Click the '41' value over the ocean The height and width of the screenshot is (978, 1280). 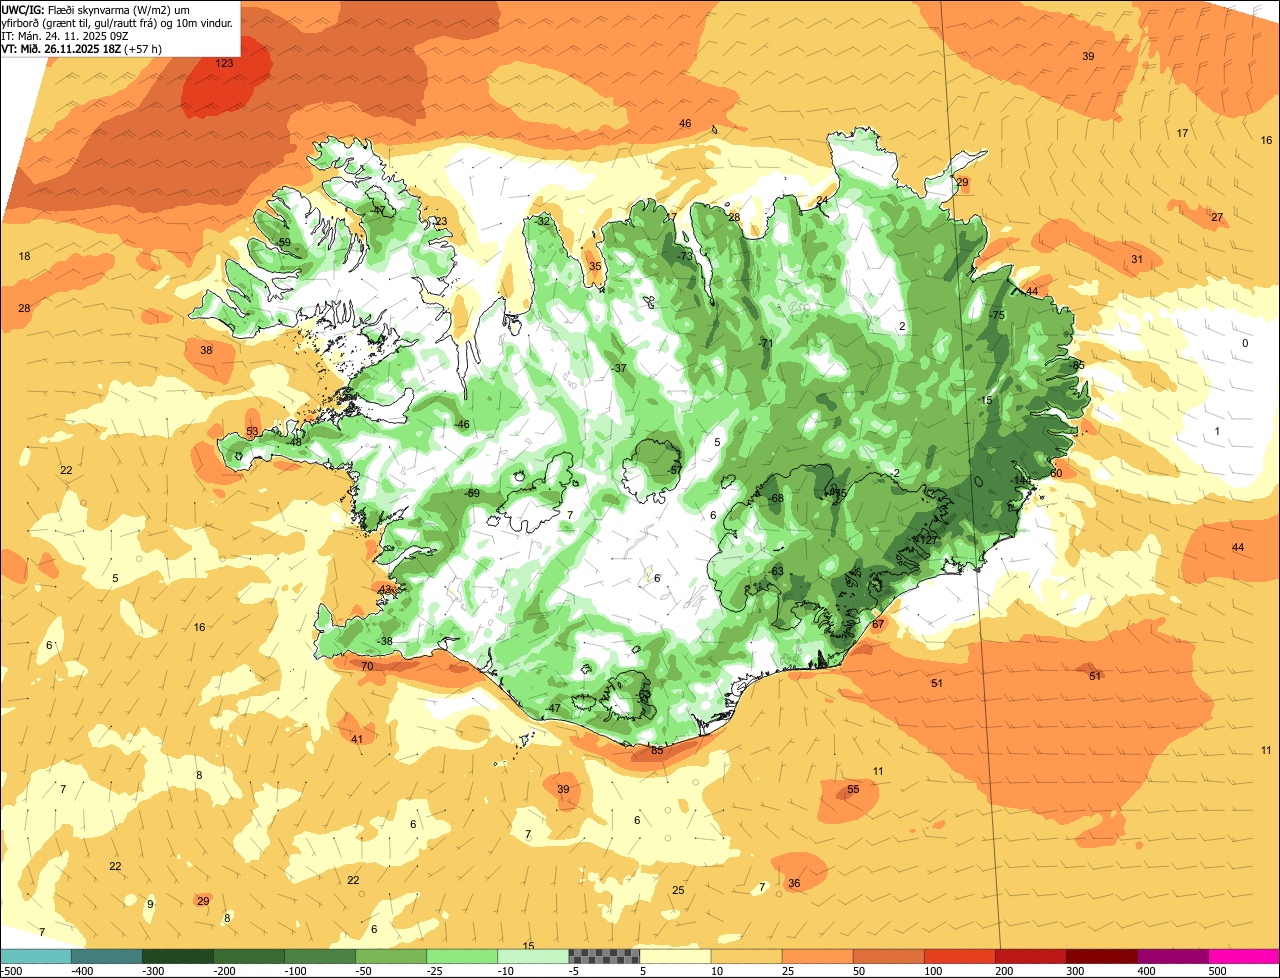pos(357,739)
